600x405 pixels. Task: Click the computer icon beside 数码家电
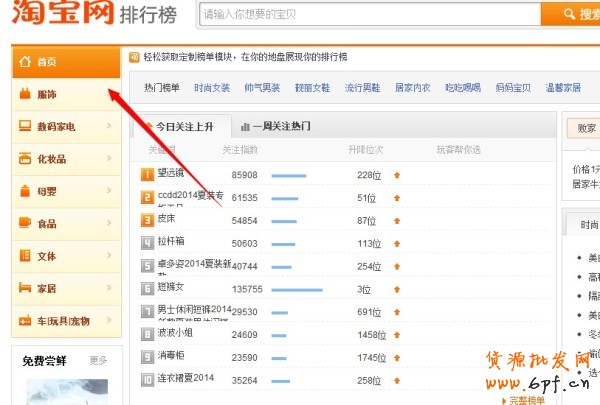coord(25,127)
